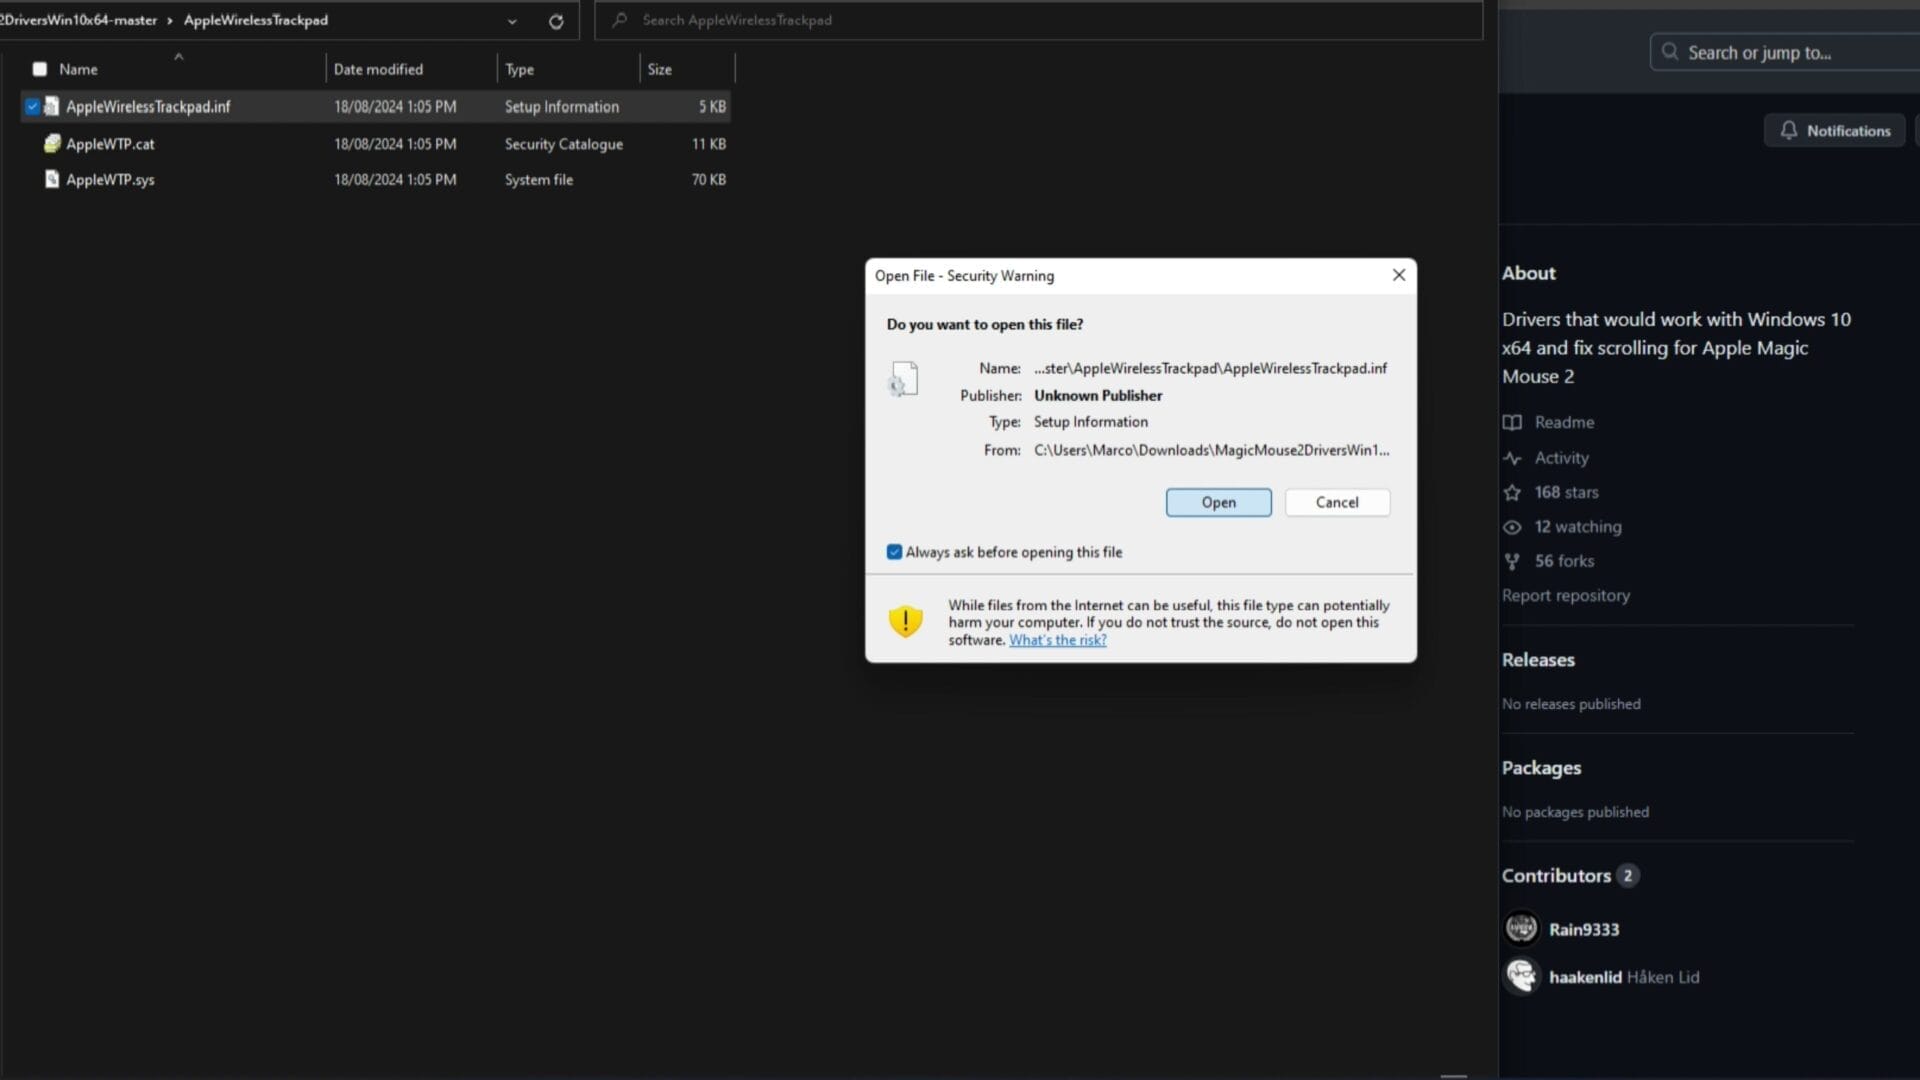1920x1080 pixels.
Task: Click the fork icon next to 56 forks
Action: pos(1512,561)
